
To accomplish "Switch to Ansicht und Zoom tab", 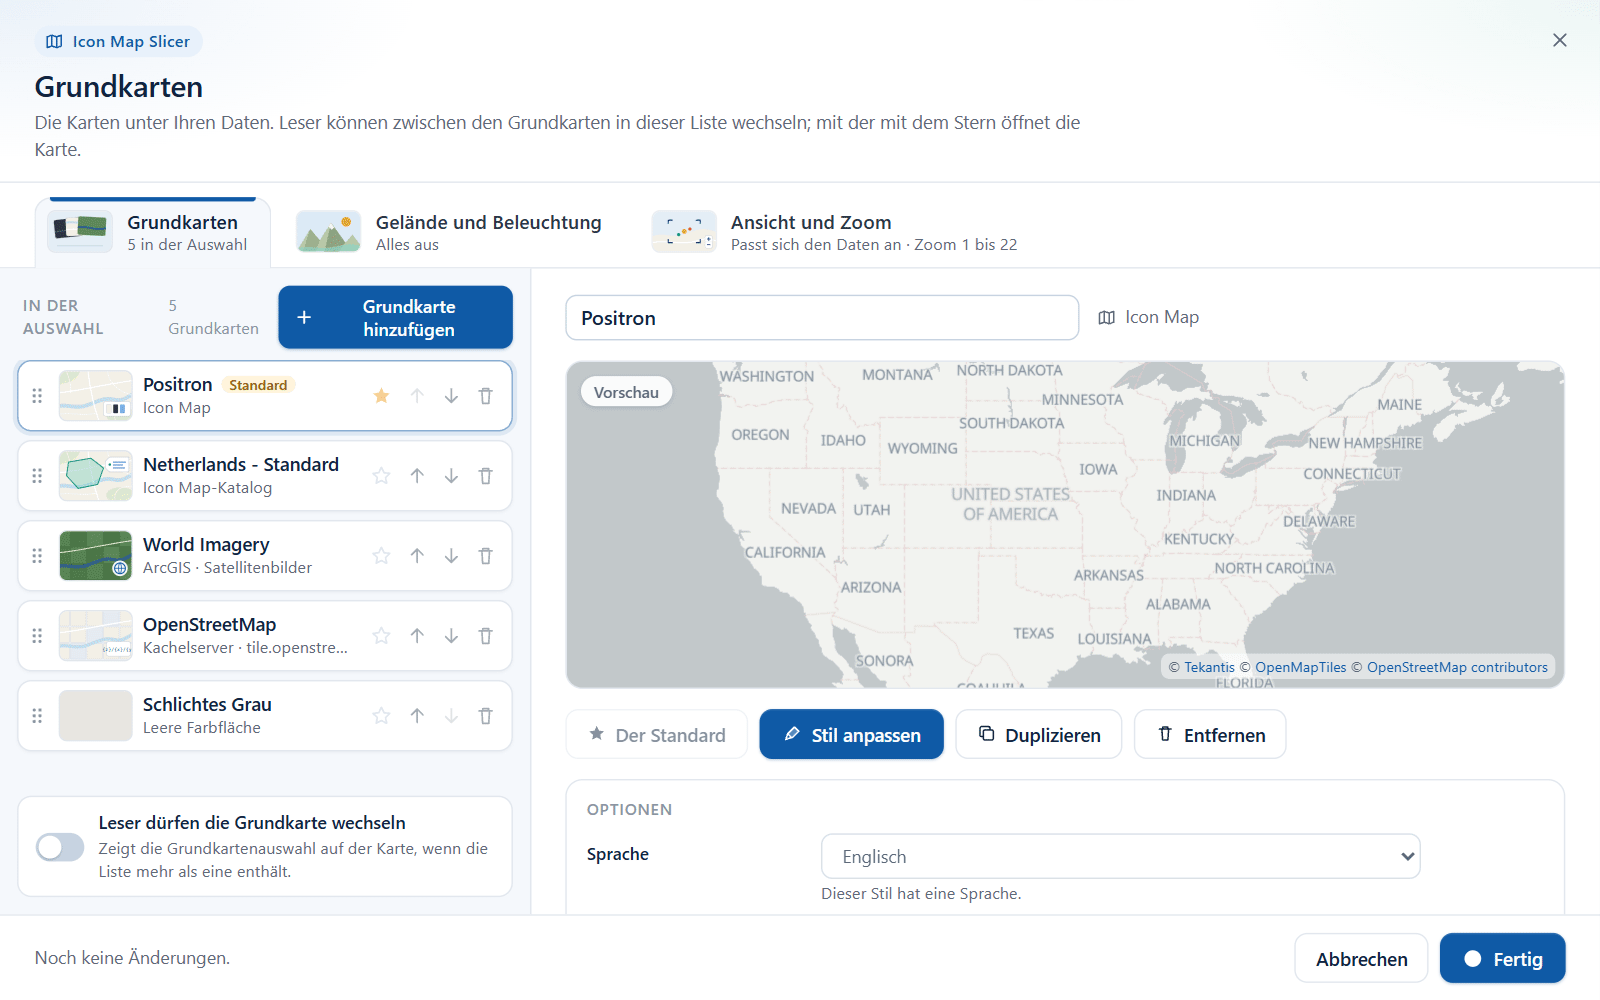I will pos(834,232).
